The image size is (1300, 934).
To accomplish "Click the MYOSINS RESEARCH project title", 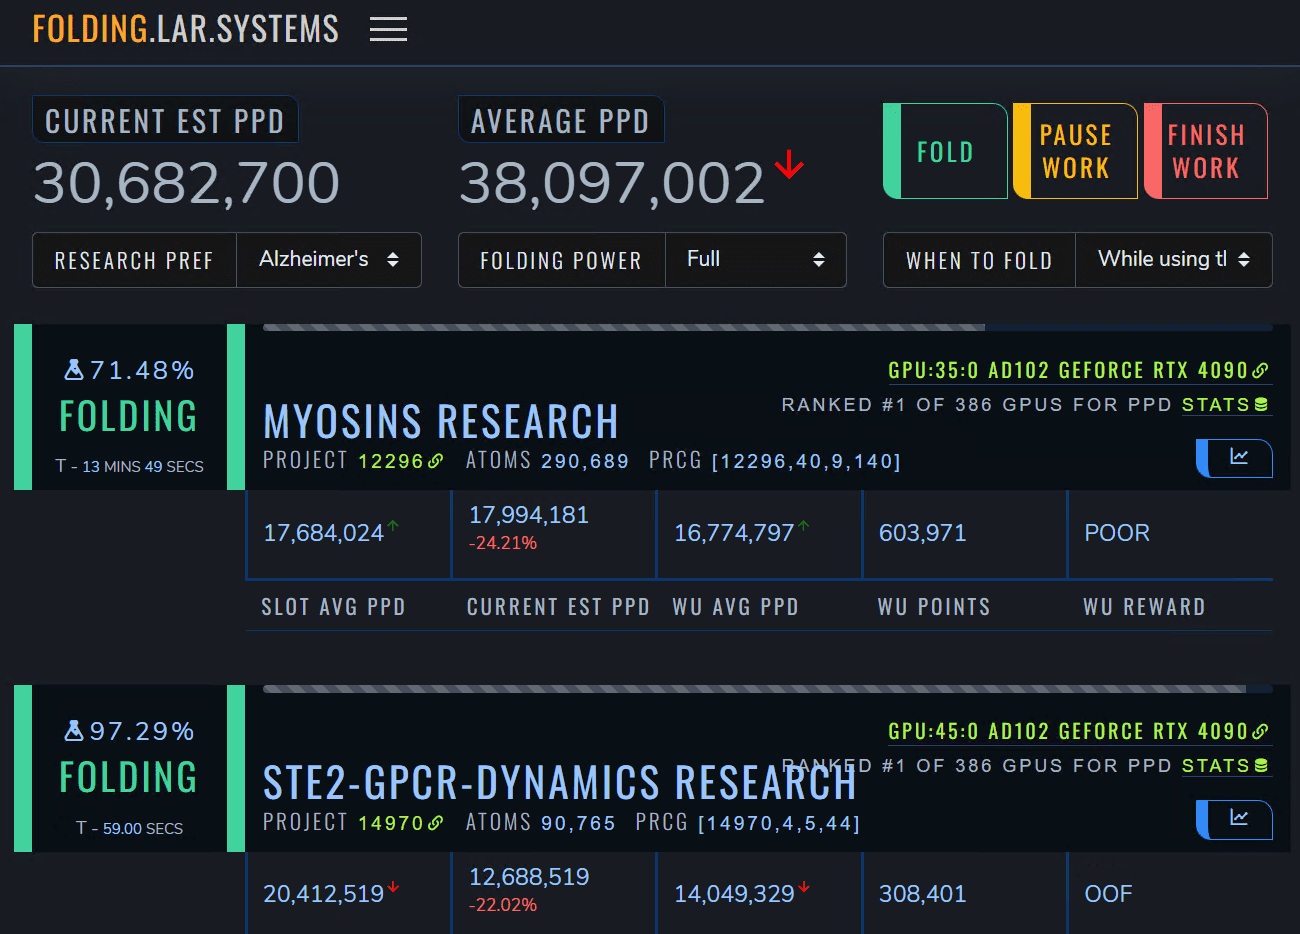I will coord(440,422).
